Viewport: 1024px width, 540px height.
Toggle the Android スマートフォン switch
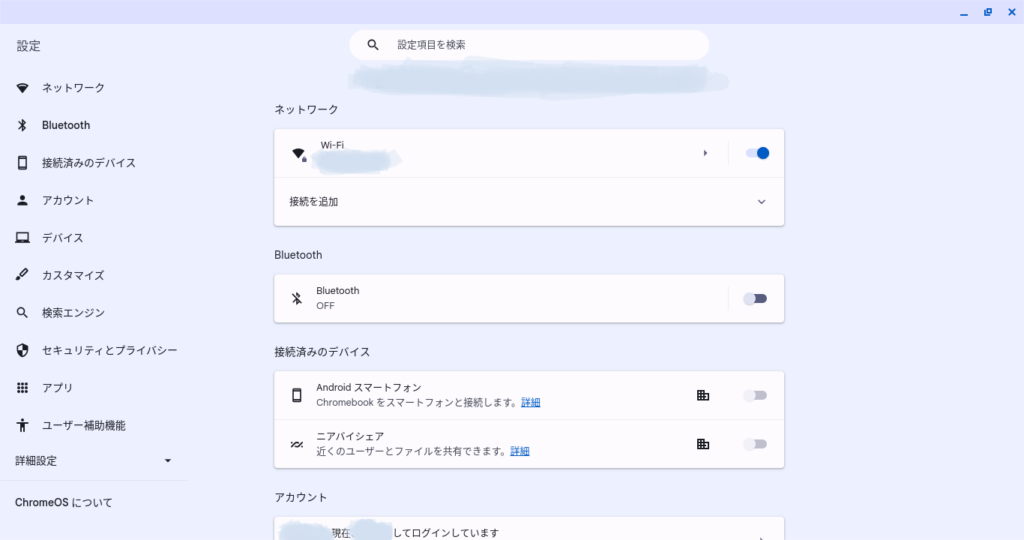[755, 395]
